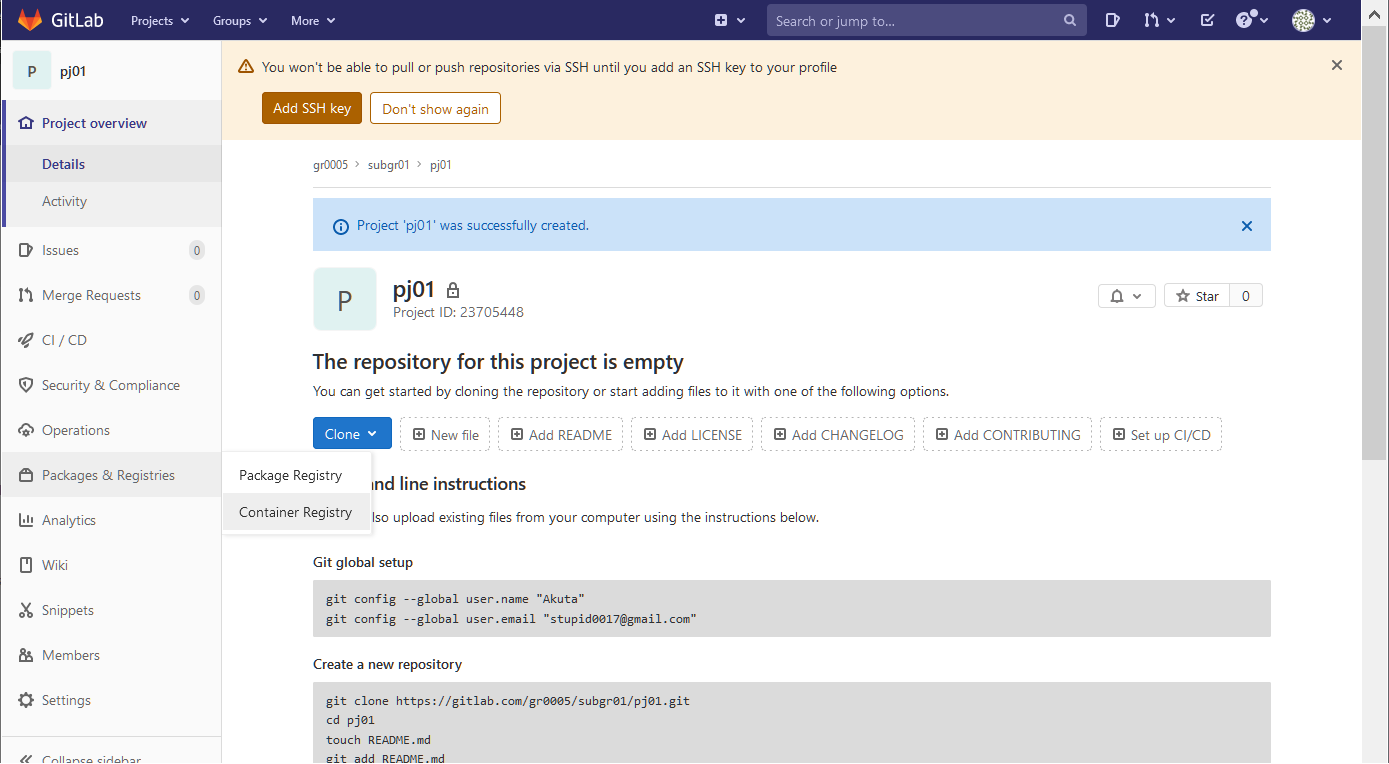
Task: Dismiss the SSH key warning banner
Action: point(1337,65)
